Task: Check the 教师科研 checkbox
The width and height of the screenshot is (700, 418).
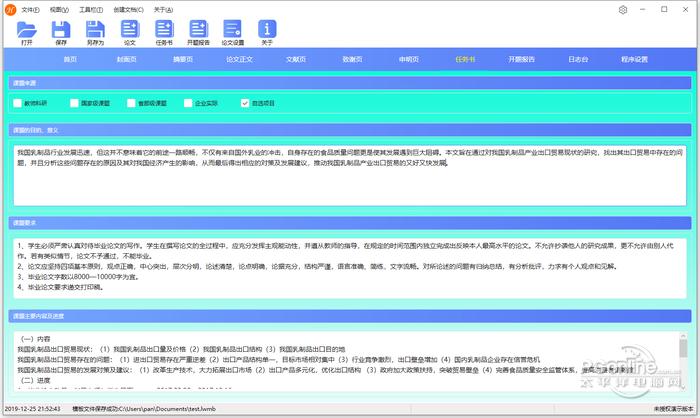Action: (x=17, y=103)
